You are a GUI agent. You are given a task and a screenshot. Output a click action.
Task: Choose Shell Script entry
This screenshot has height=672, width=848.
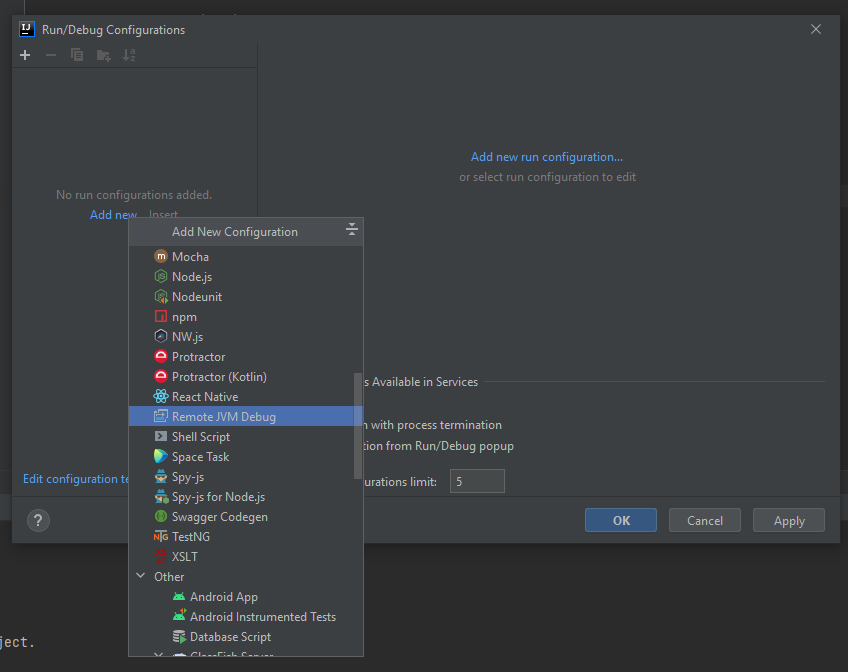246,436
